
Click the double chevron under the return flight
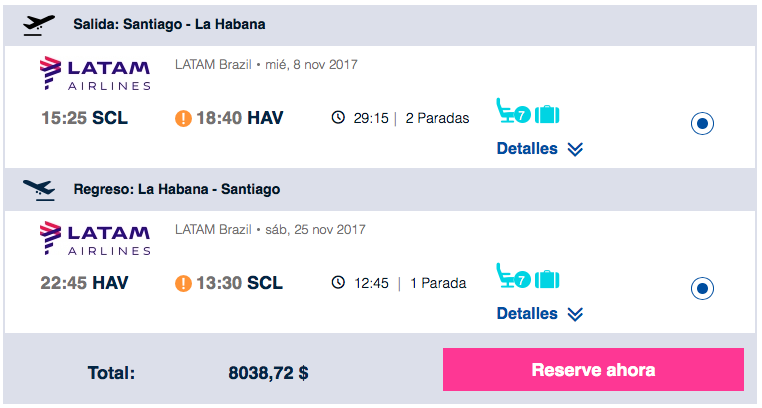click(x=575, y=315)
